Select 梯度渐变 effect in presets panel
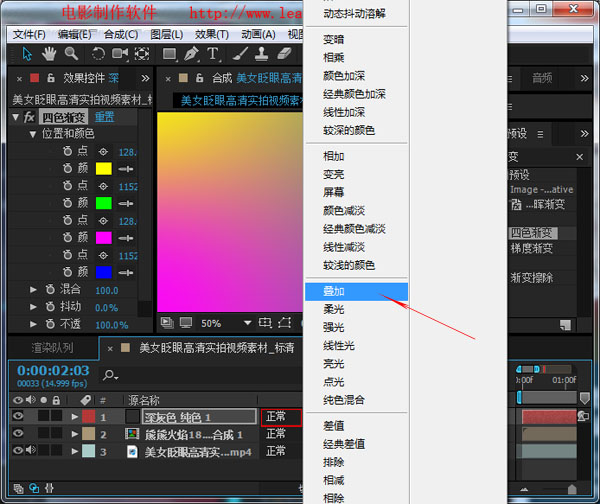The height and width of the screenshot is (504, 600). (532, 249)
